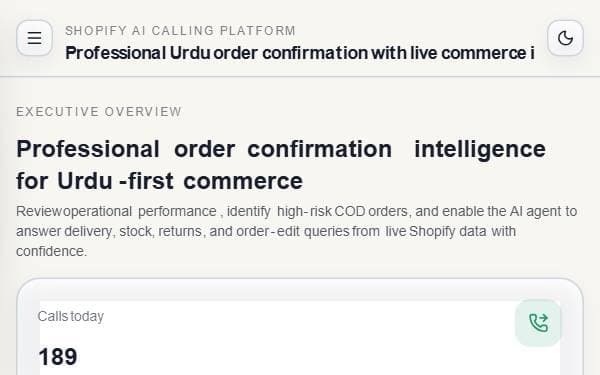Screen dimensions: 600x375
Task: Click heading 'Professional order confirmation intelligence'
Action: click(x=281, y=149)
